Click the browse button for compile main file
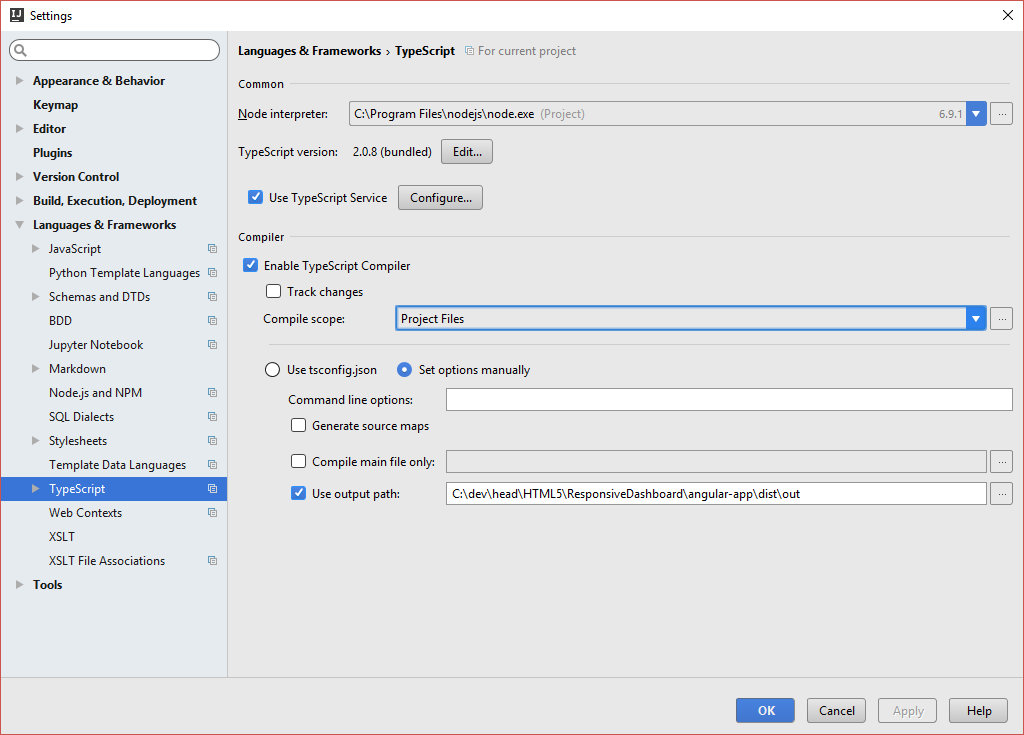 click(x=1001, y=462)
